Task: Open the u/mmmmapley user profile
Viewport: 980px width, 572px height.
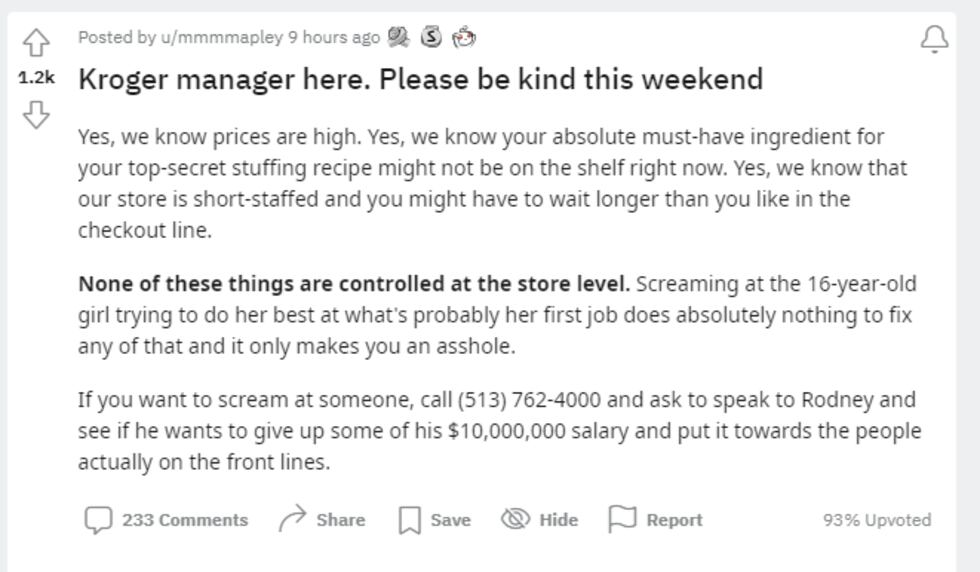Action: 222,38
